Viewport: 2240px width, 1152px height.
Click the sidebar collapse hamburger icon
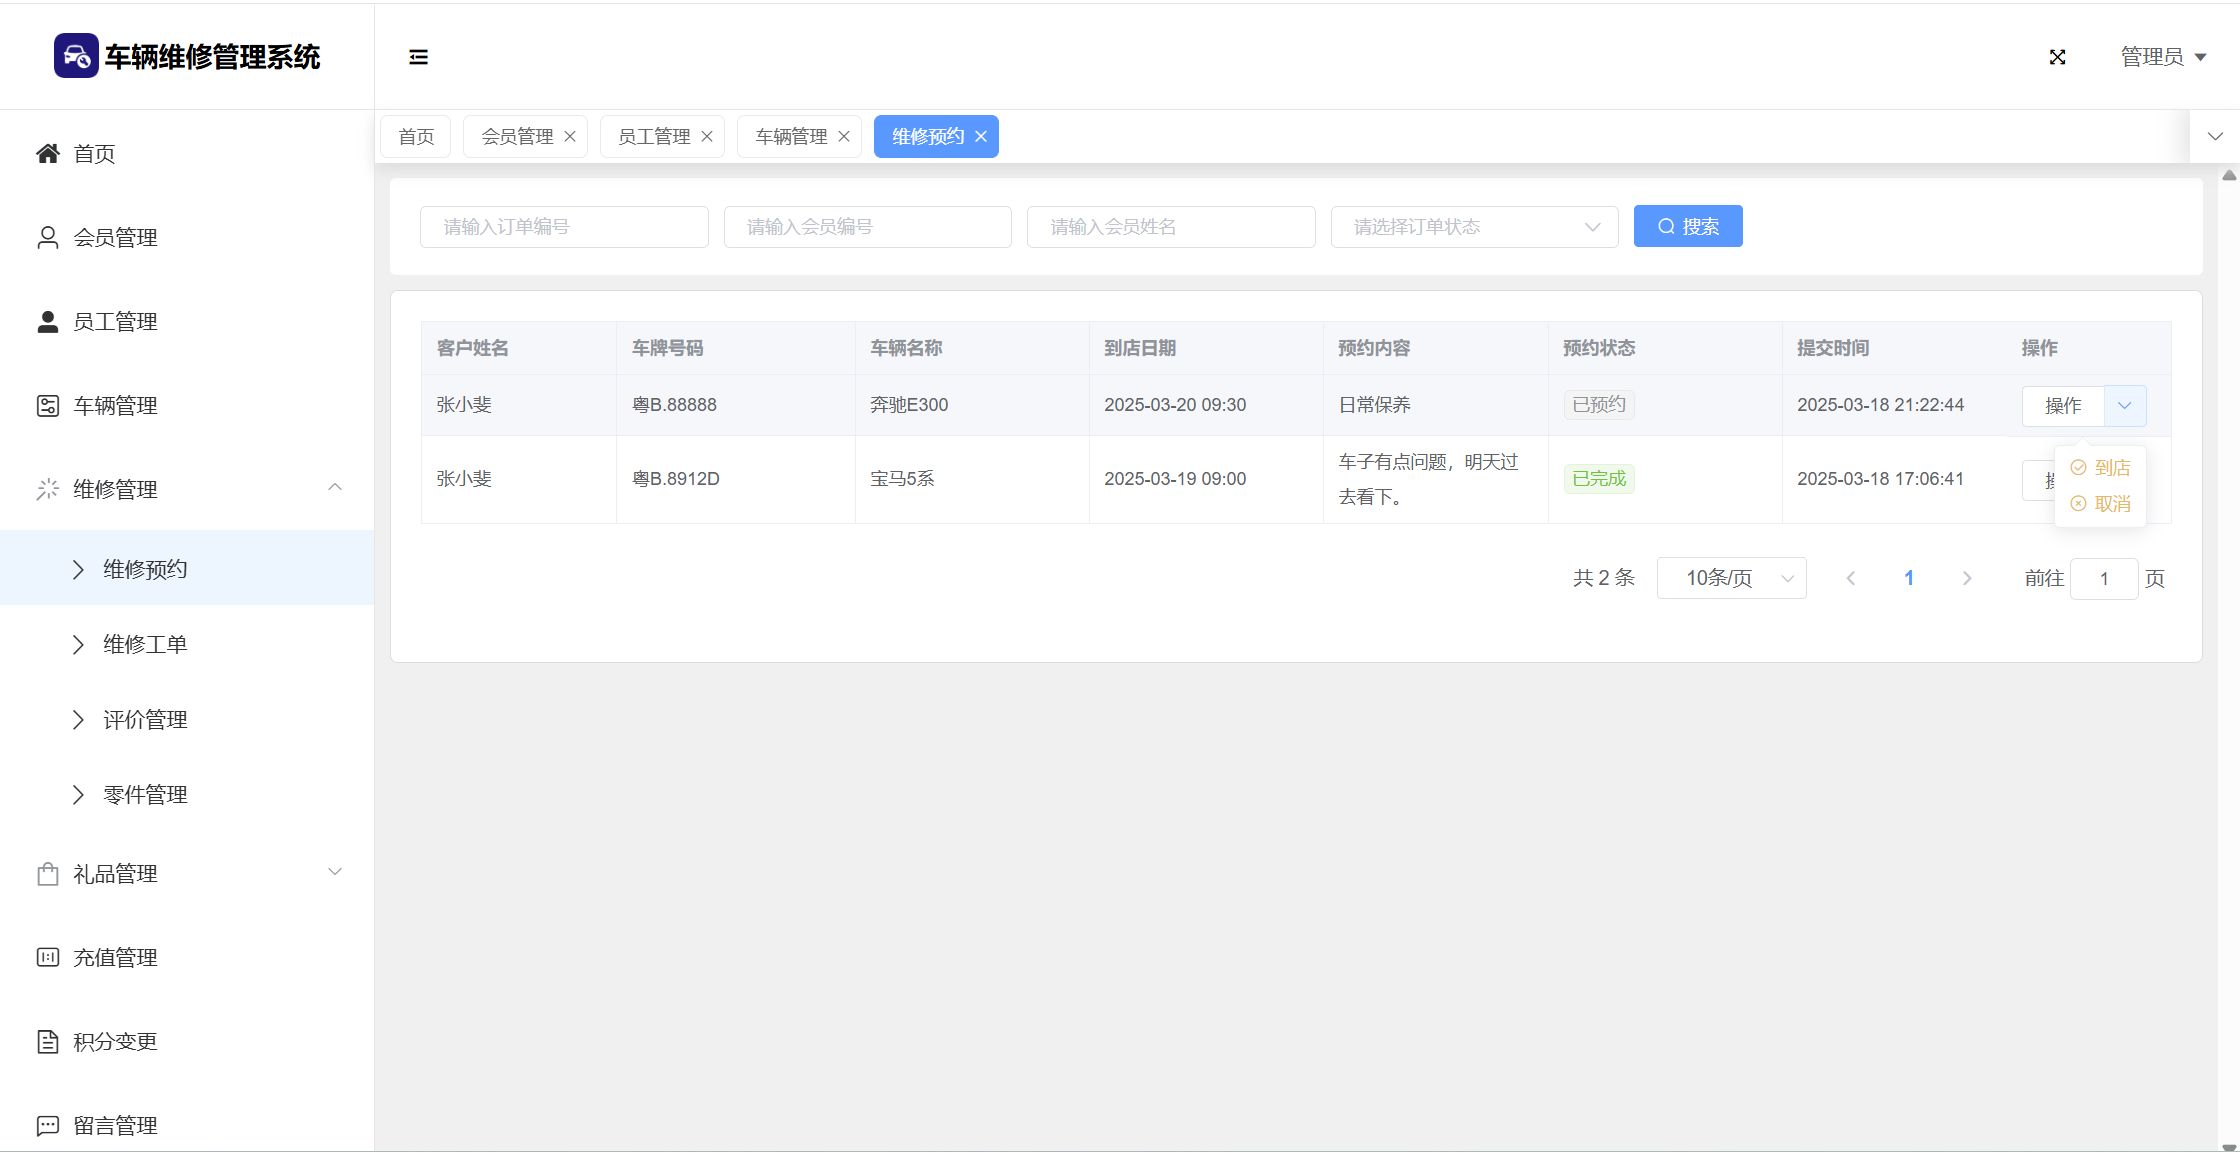pyautogui.click(x=418, y=57)
